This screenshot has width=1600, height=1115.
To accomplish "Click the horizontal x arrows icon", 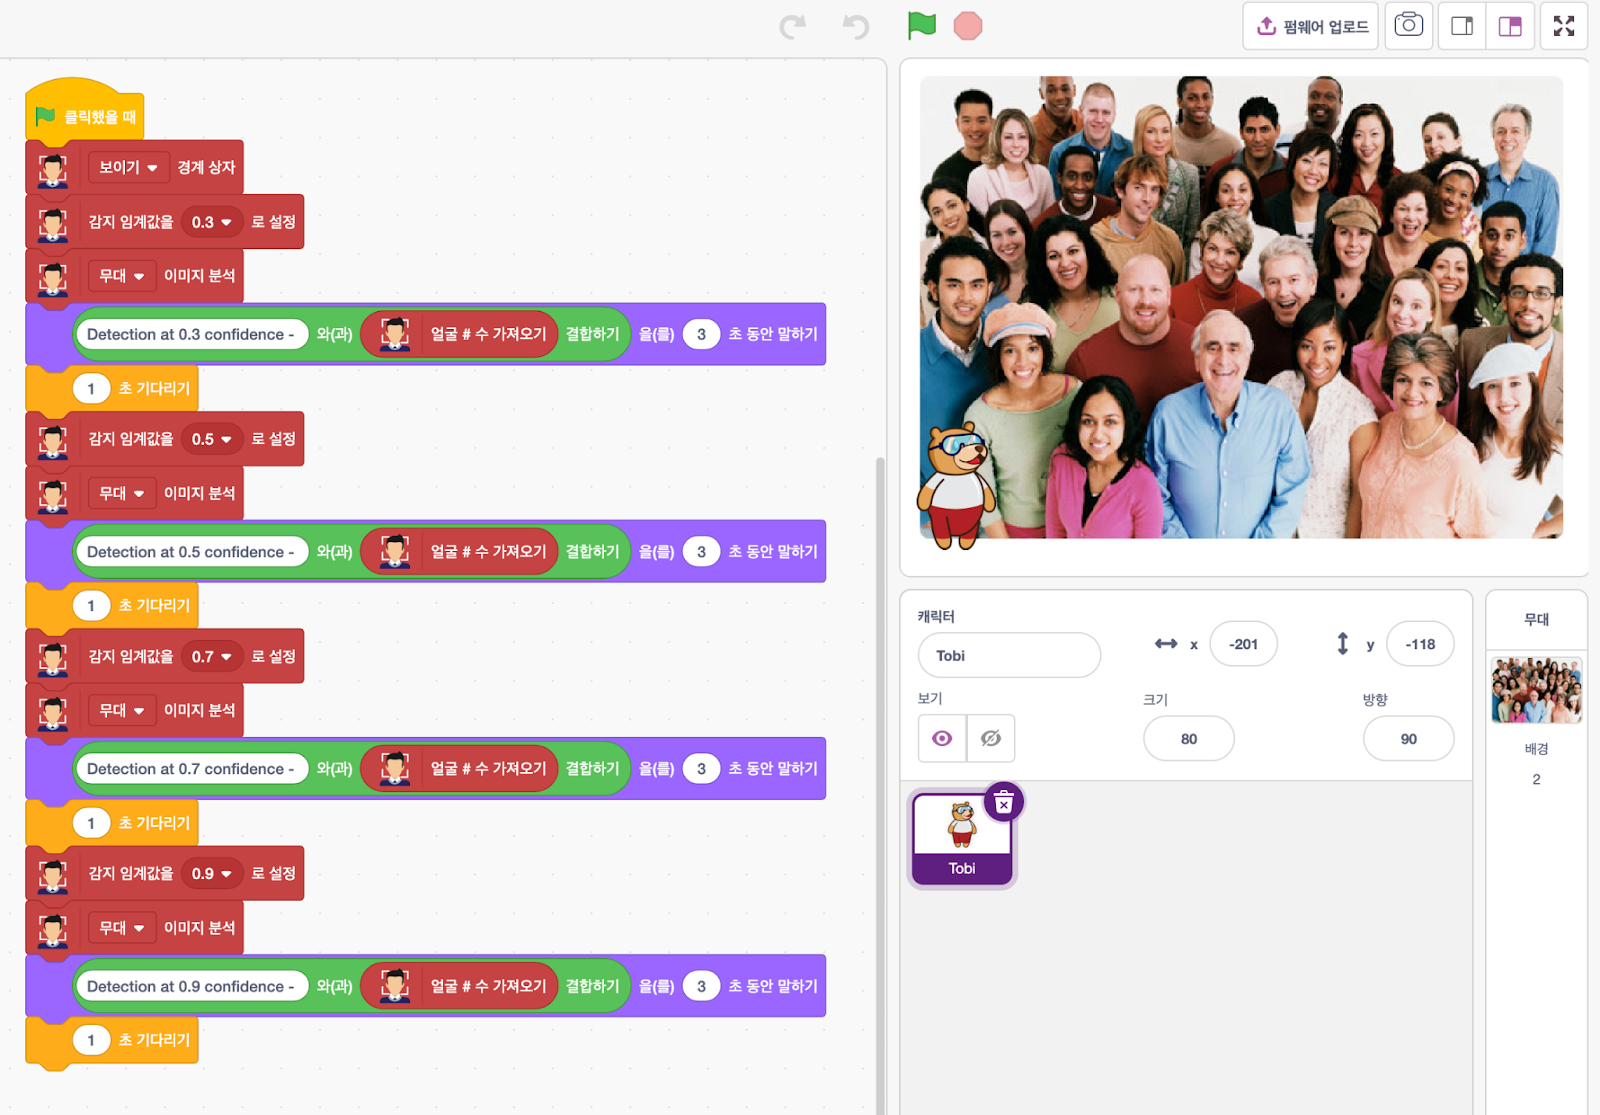I will point(1166,644).
